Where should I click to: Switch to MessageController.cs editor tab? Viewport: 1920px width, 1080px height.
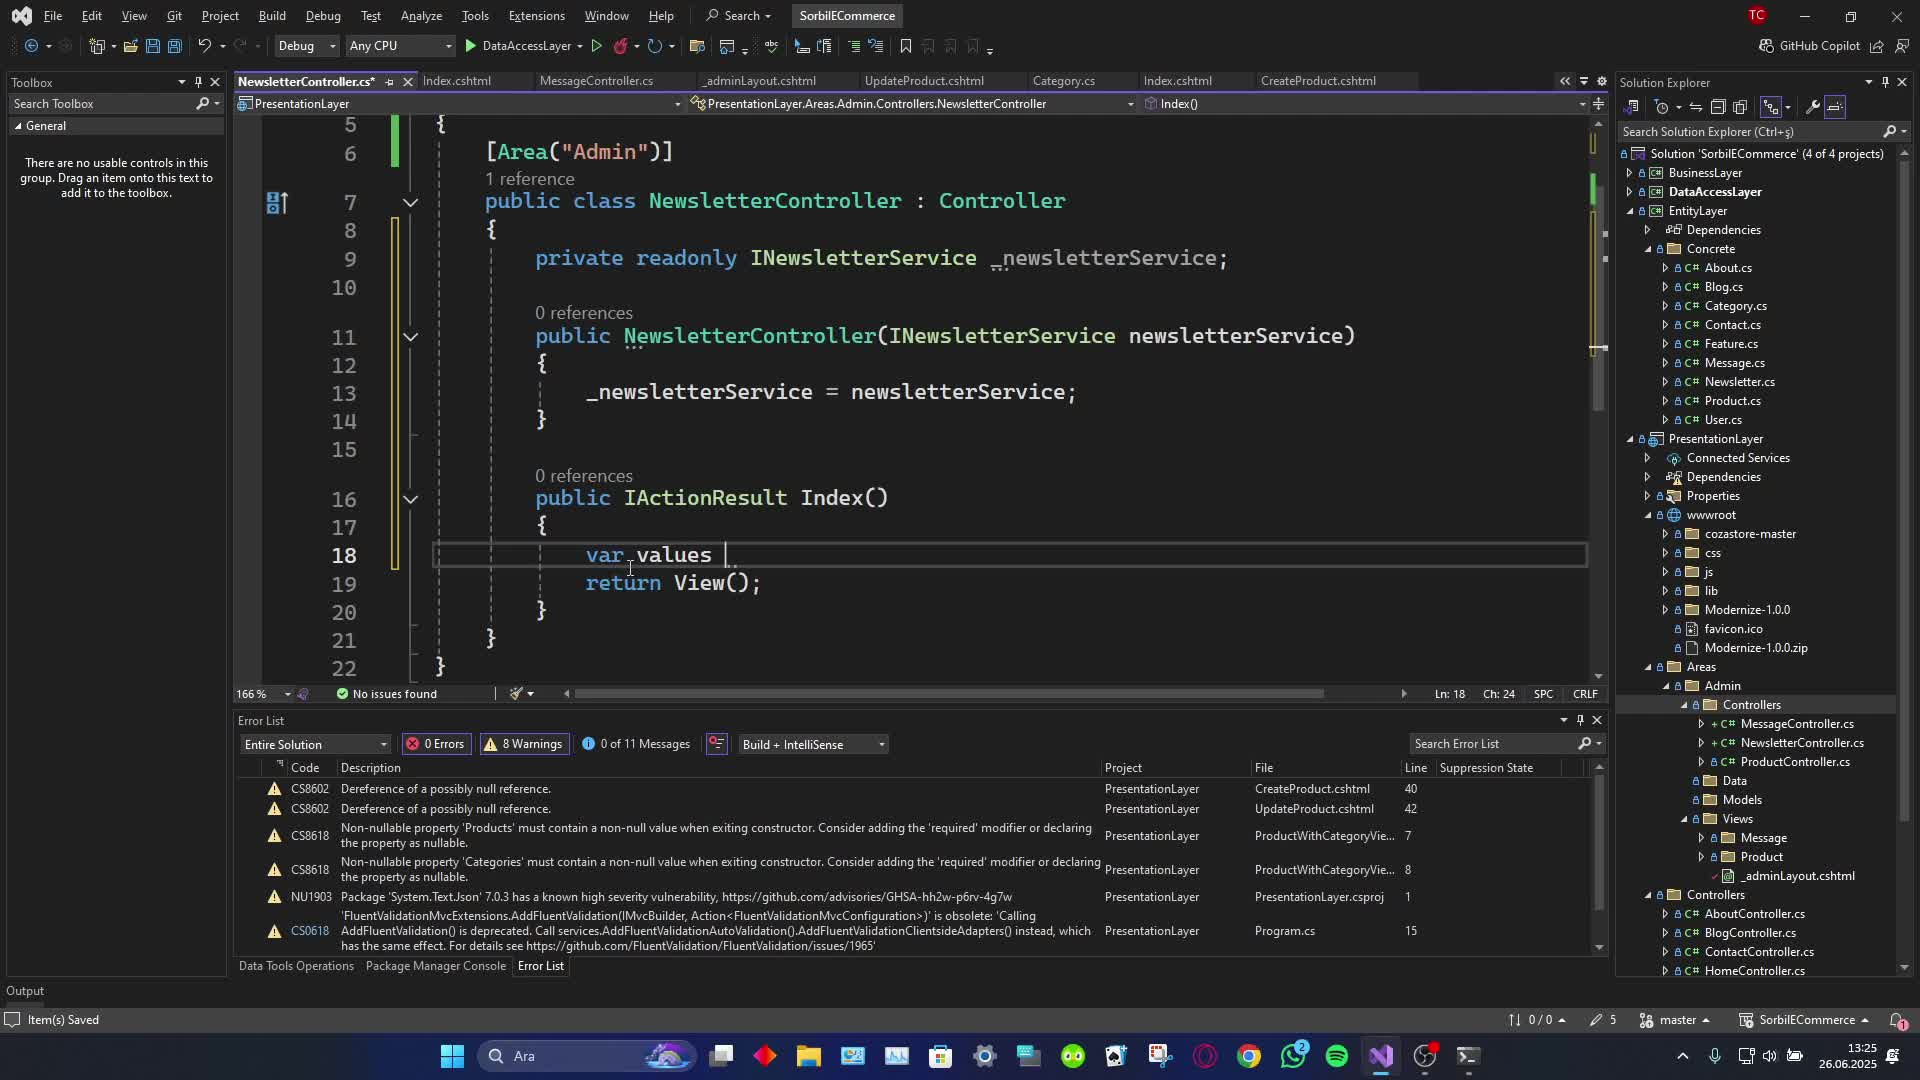[x=596, y=81]
